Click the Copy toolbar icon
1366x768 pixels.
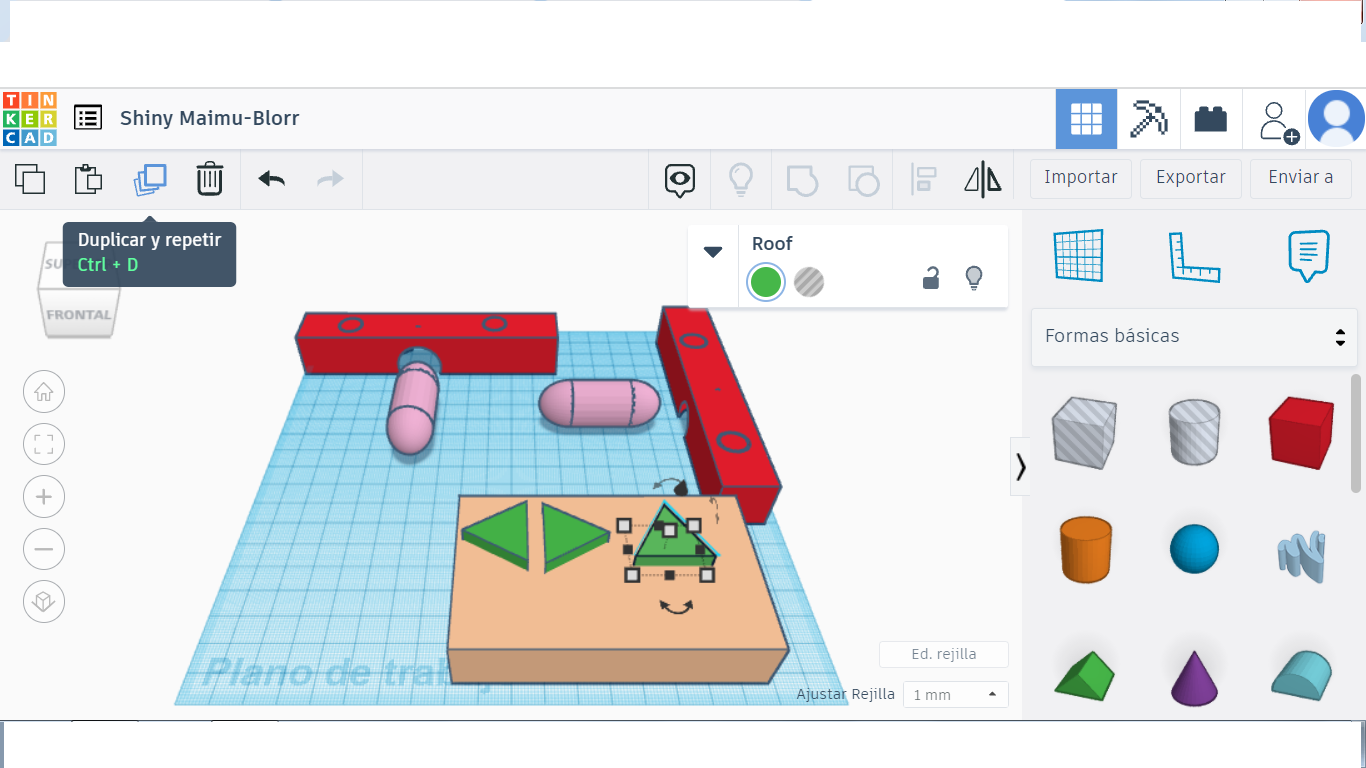click(x=30, y=179)
